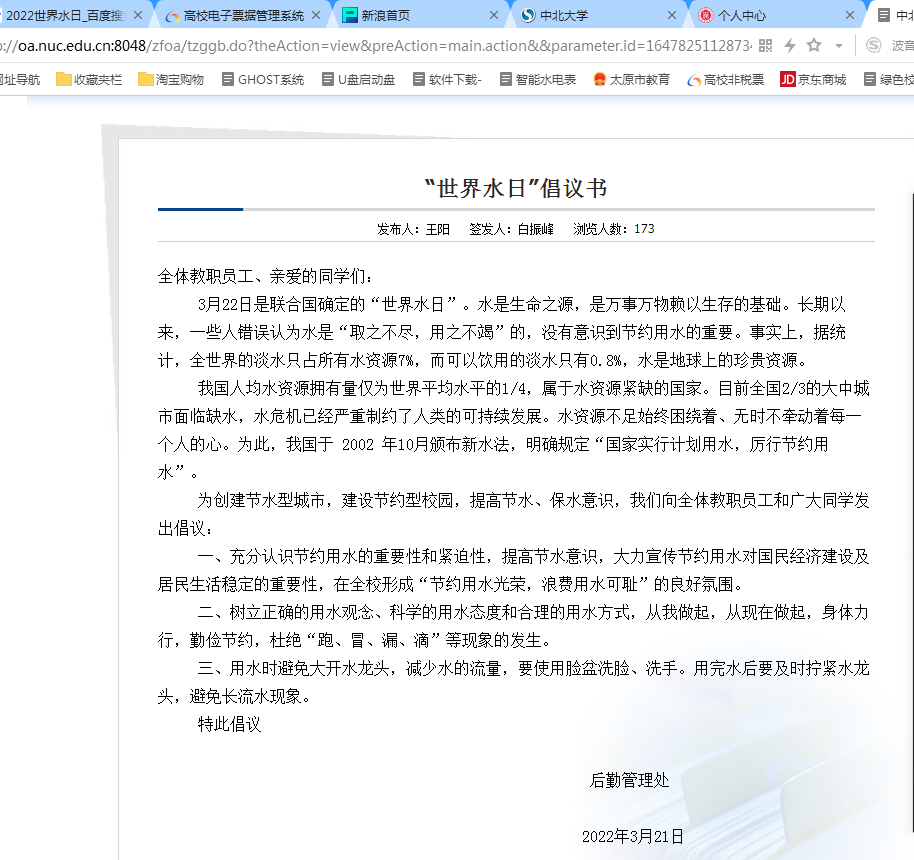
Task: Click the QR code icon in address bar
Action: click(766, 46)
